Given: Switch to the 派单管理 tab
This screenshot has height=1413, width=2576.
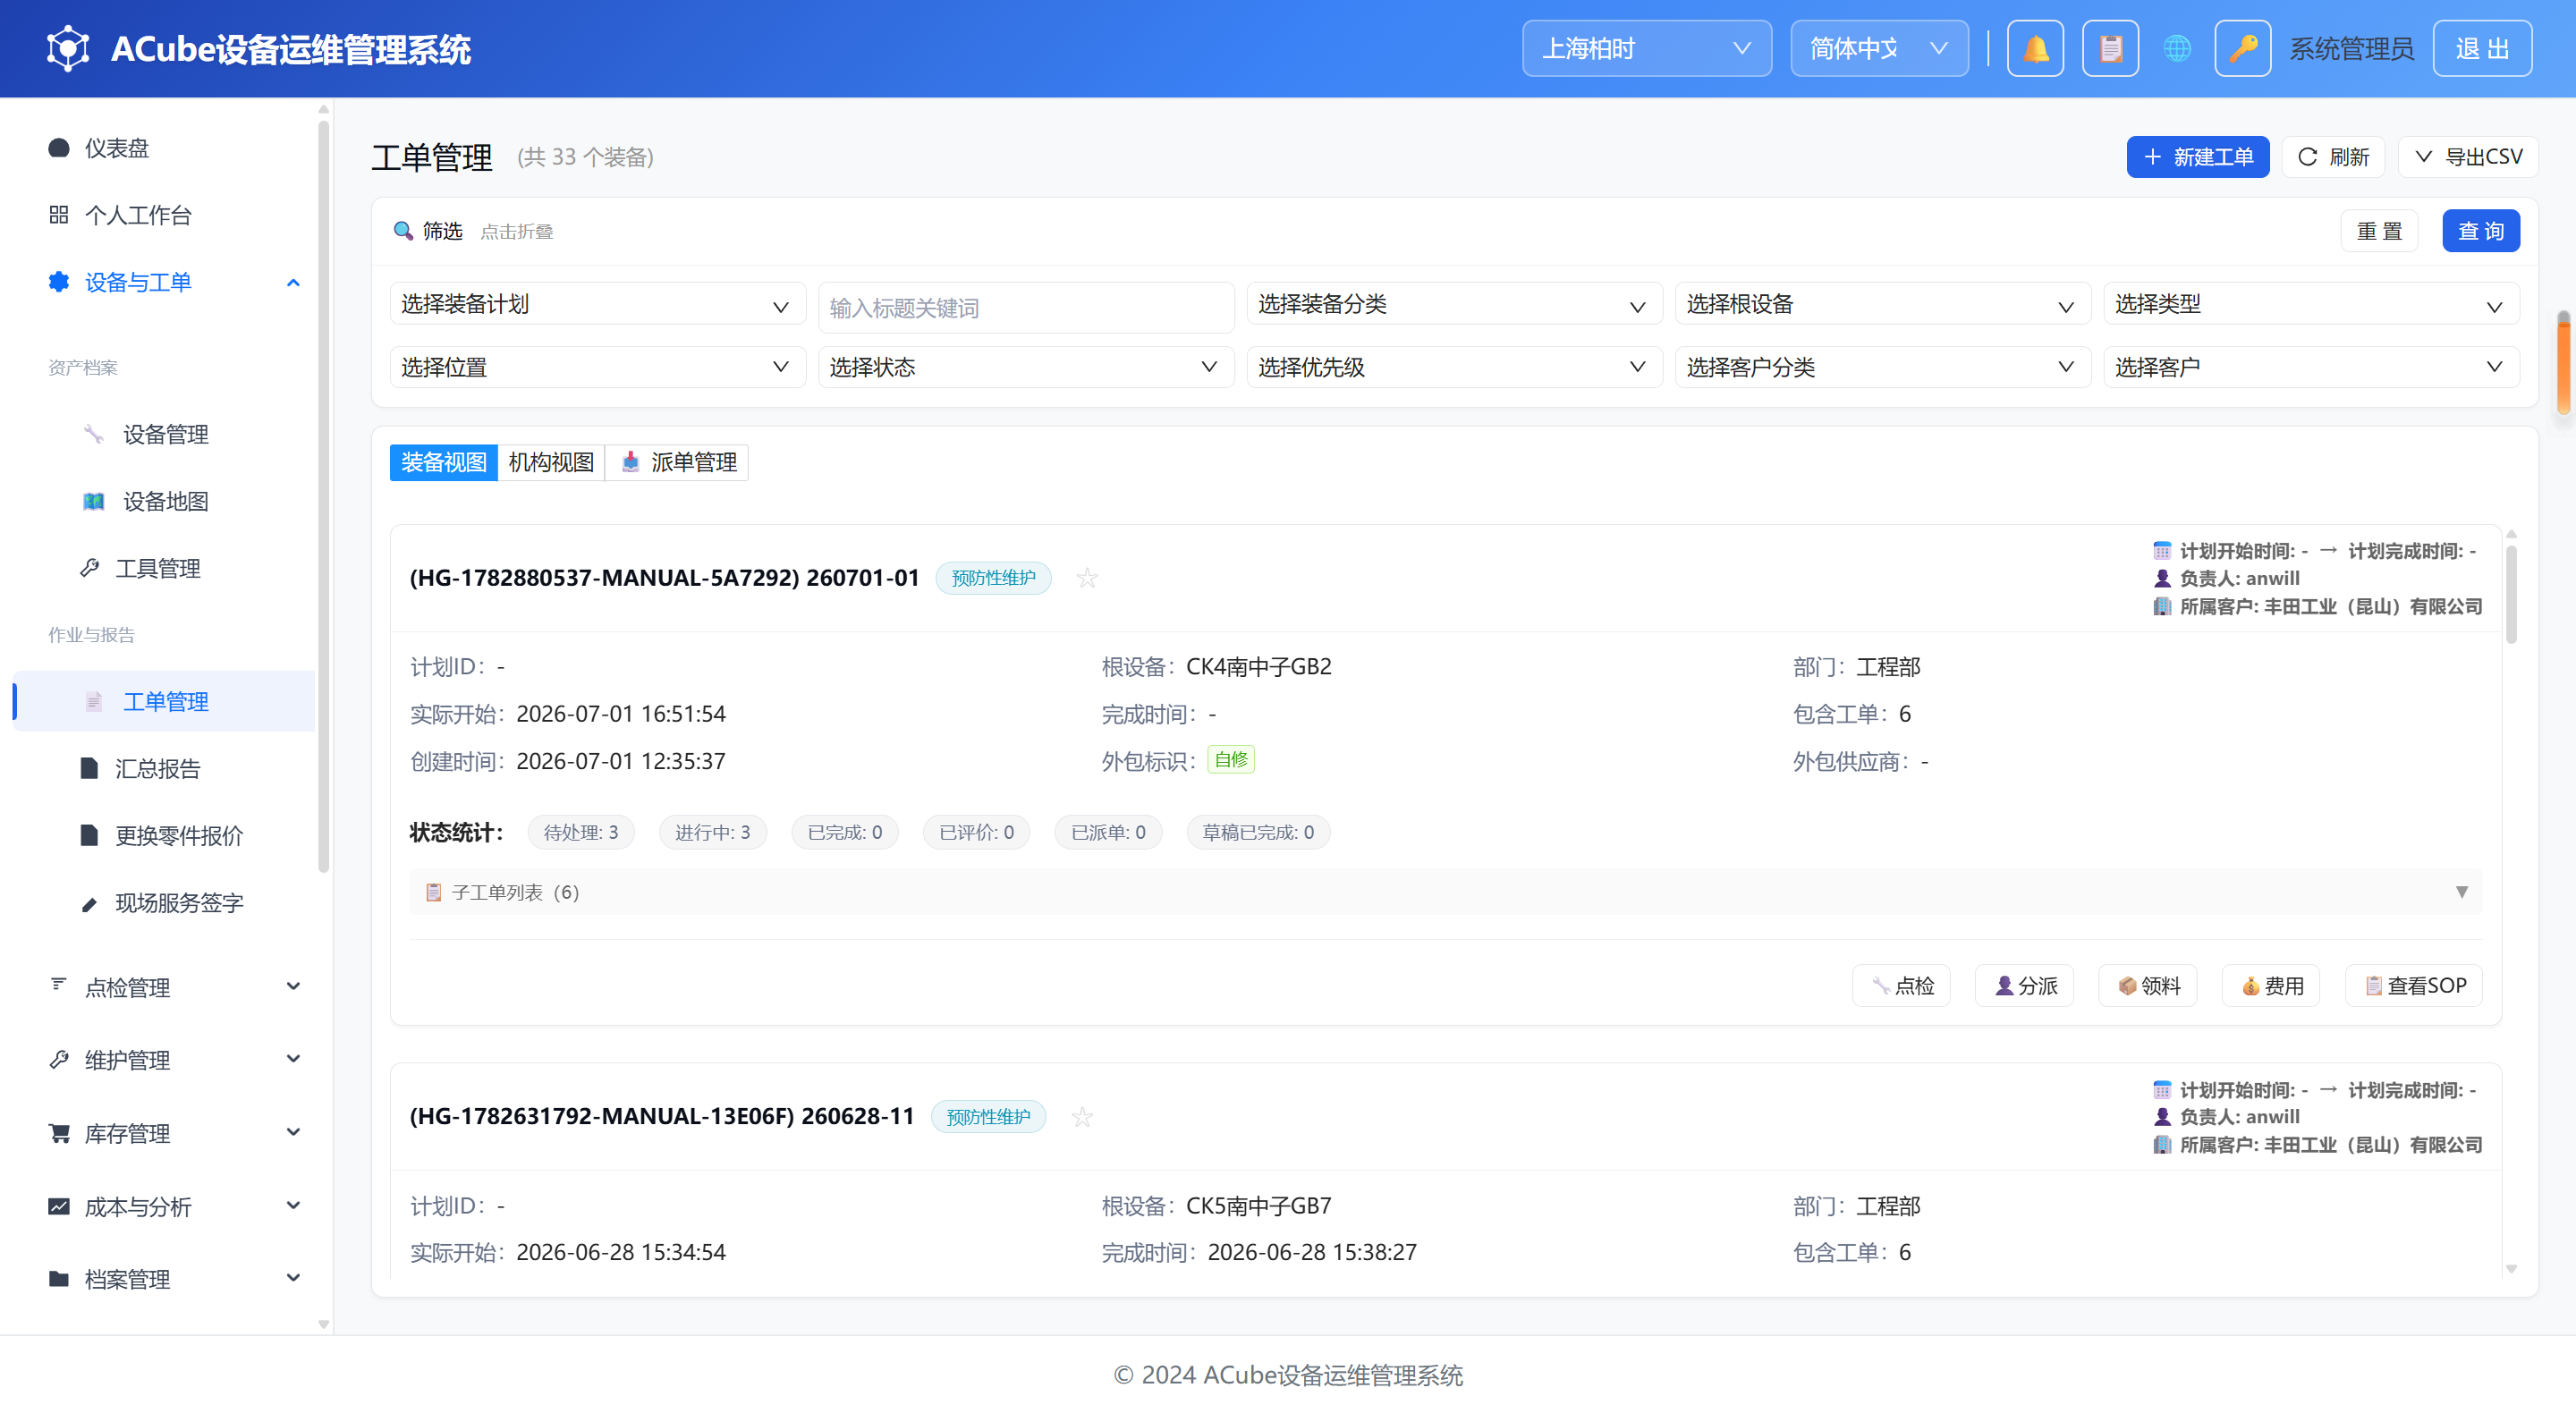Looking at the screenshot, I should click(x=677, y=462).
